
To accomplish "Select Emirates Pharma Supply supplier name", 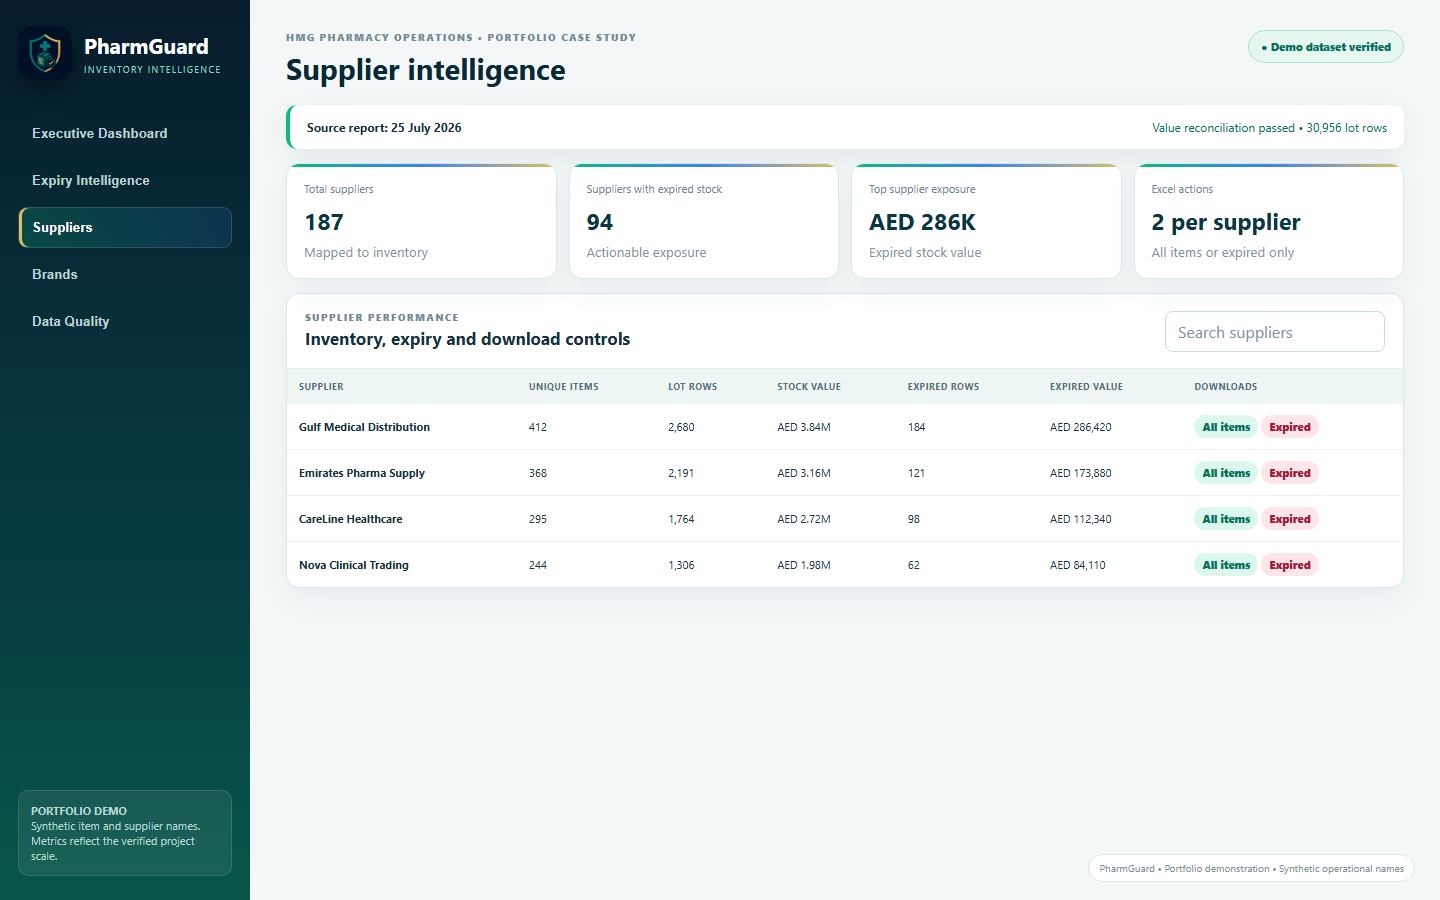I will [362, 473].
